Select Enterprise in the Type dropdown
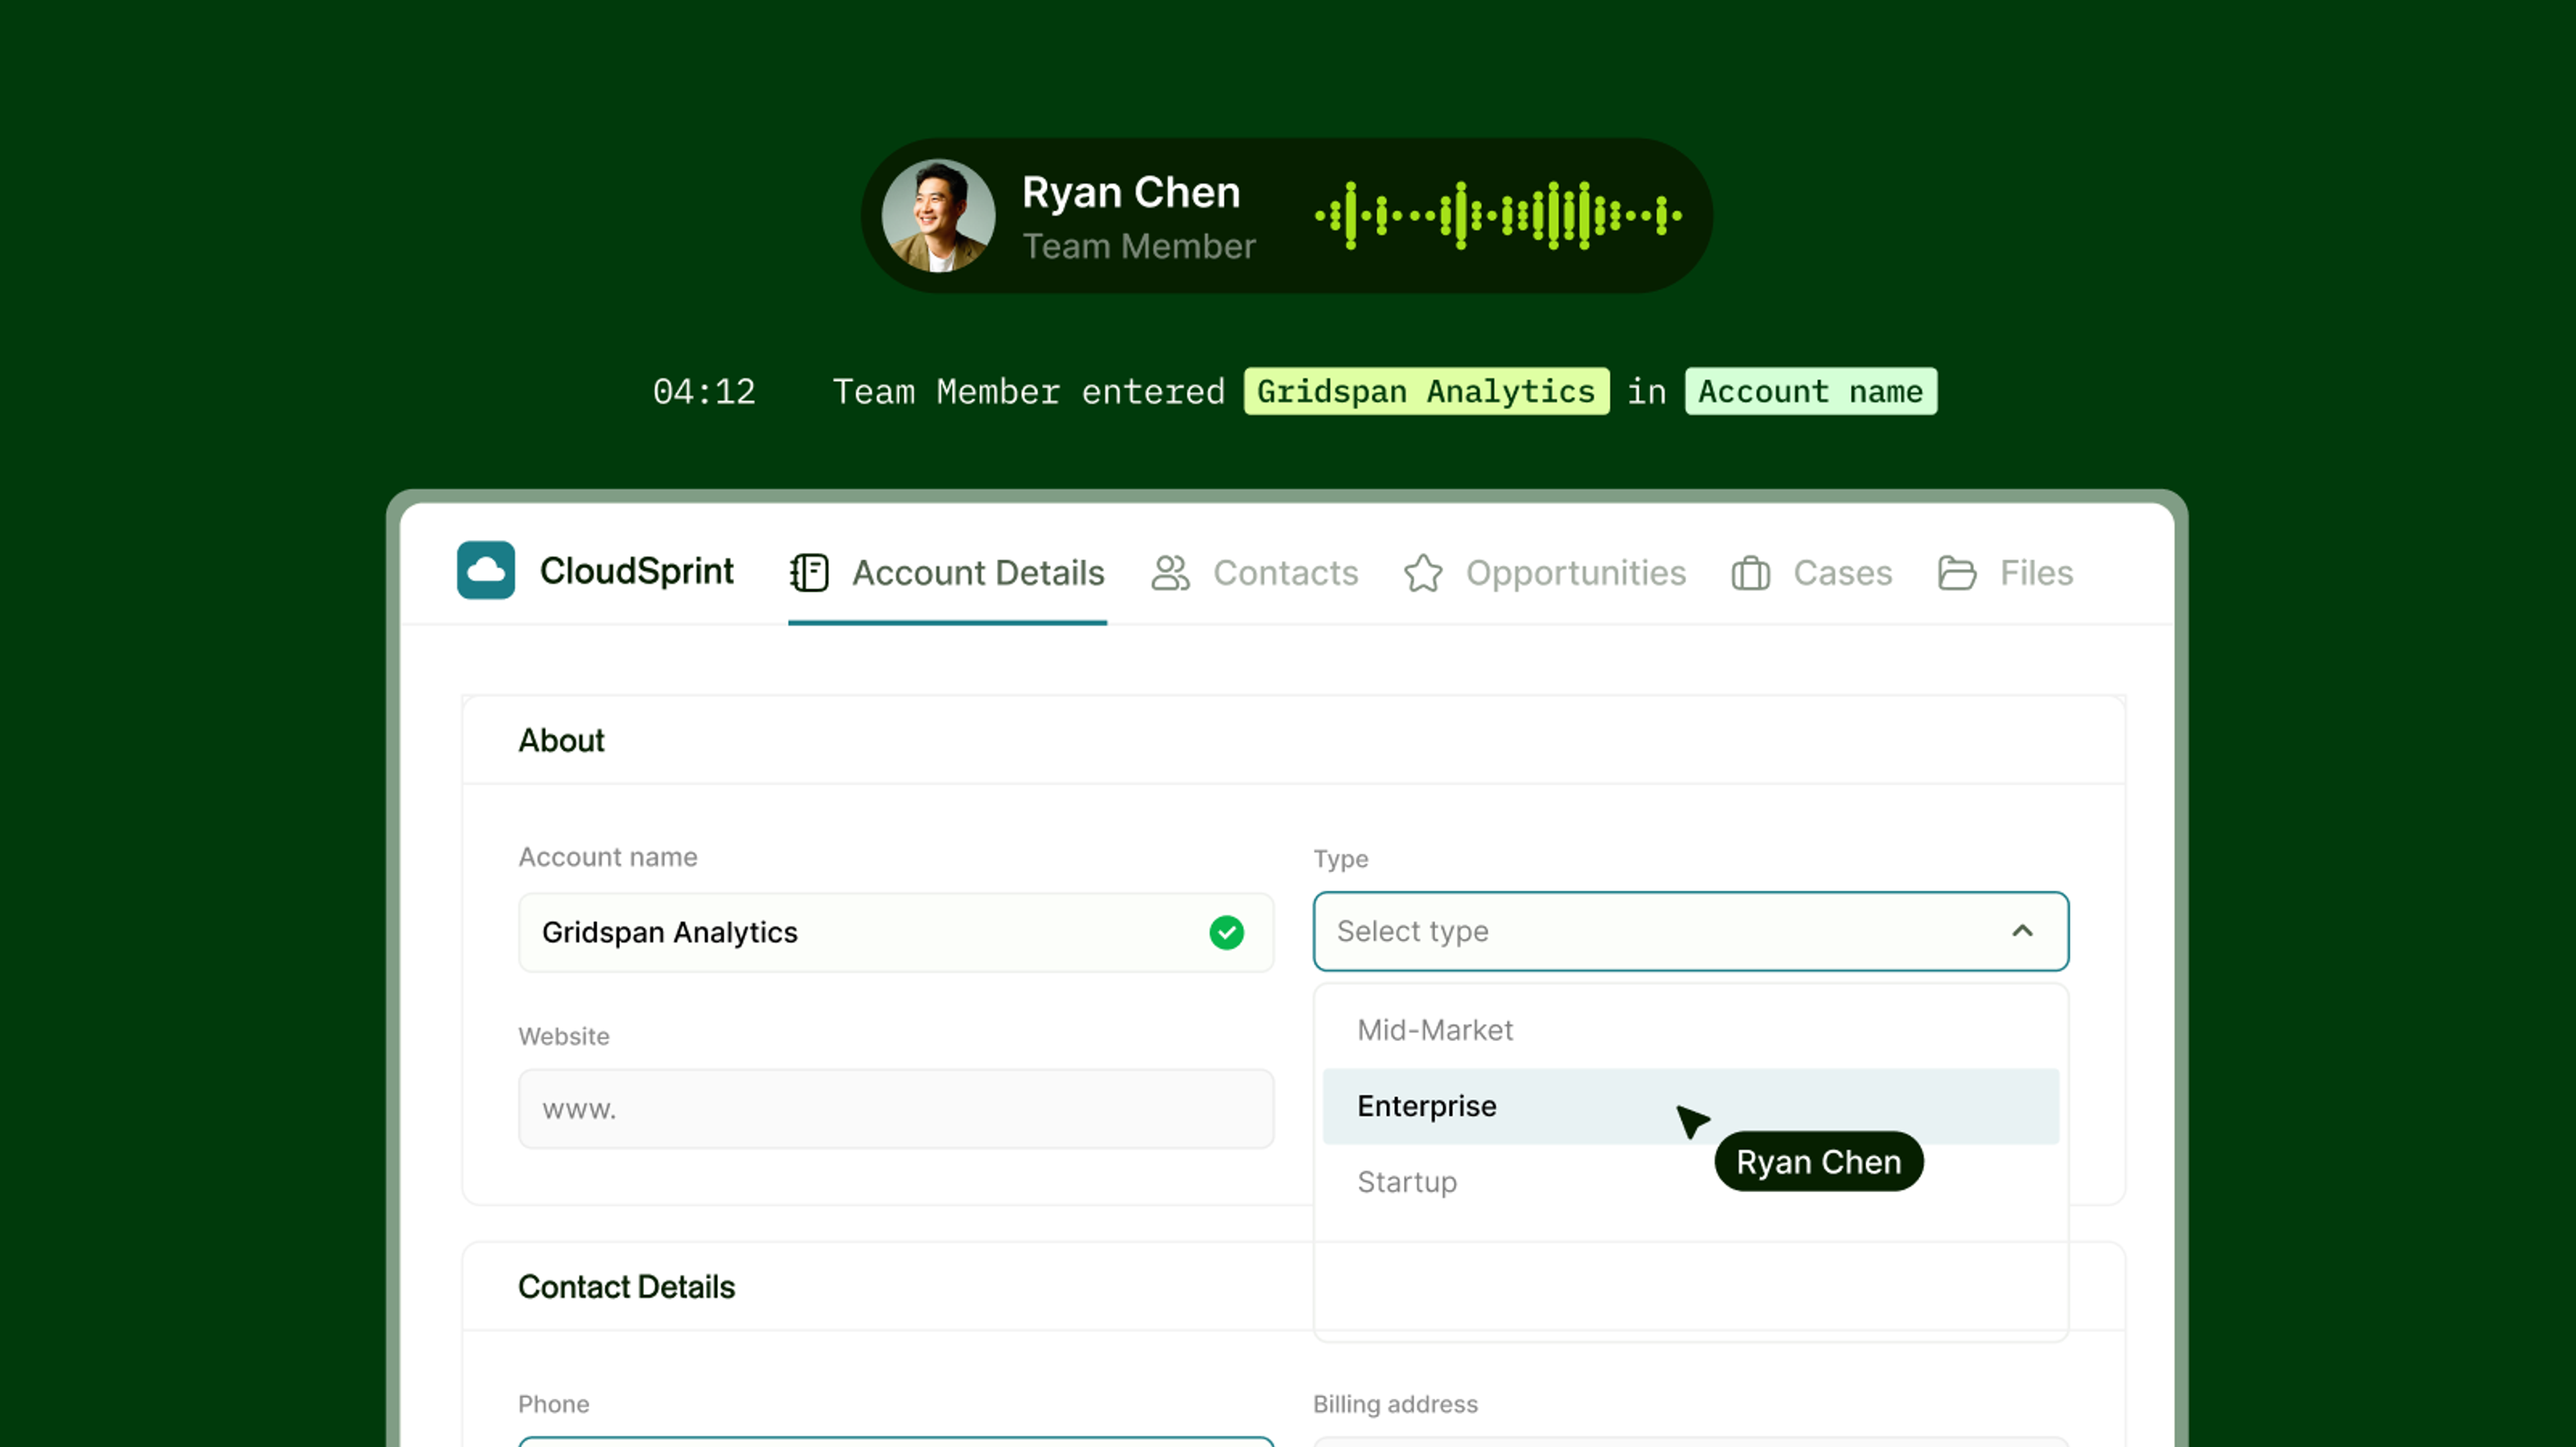Image resolution: width=2576 pixels, height=1447 pixels. pos(1427,1106)
